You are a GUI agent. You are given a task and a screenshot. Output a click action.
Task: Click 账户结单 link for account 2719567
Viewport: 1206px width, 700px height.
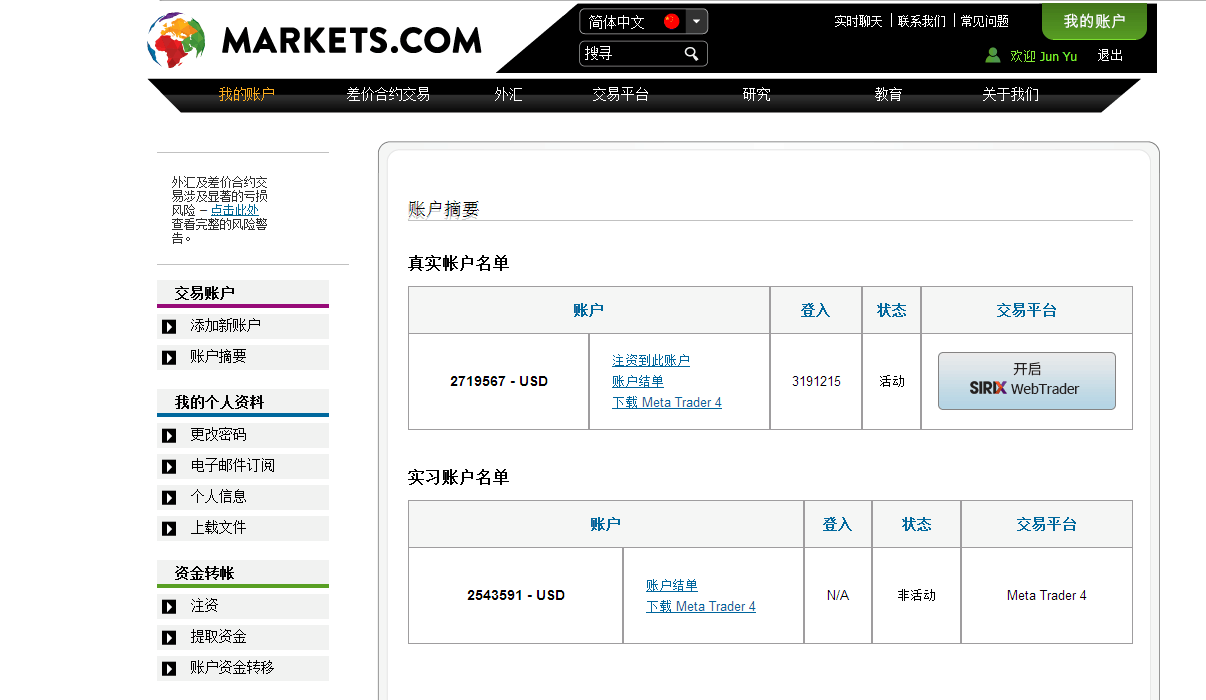point(638,382)
